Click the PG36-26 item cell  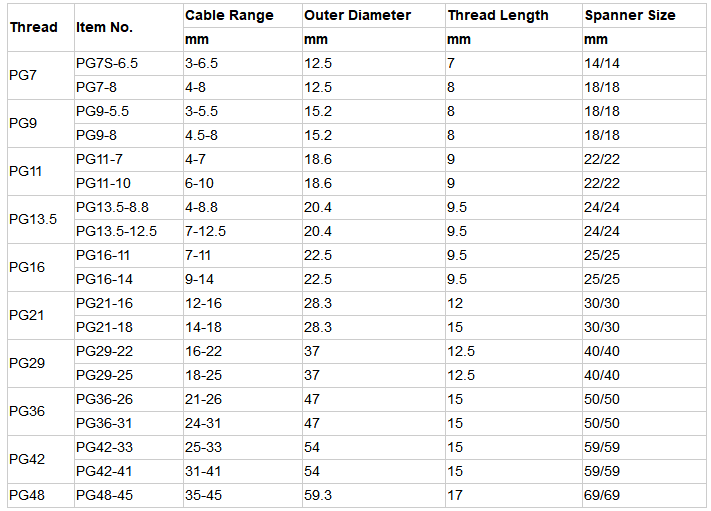(x=104, y=399)
